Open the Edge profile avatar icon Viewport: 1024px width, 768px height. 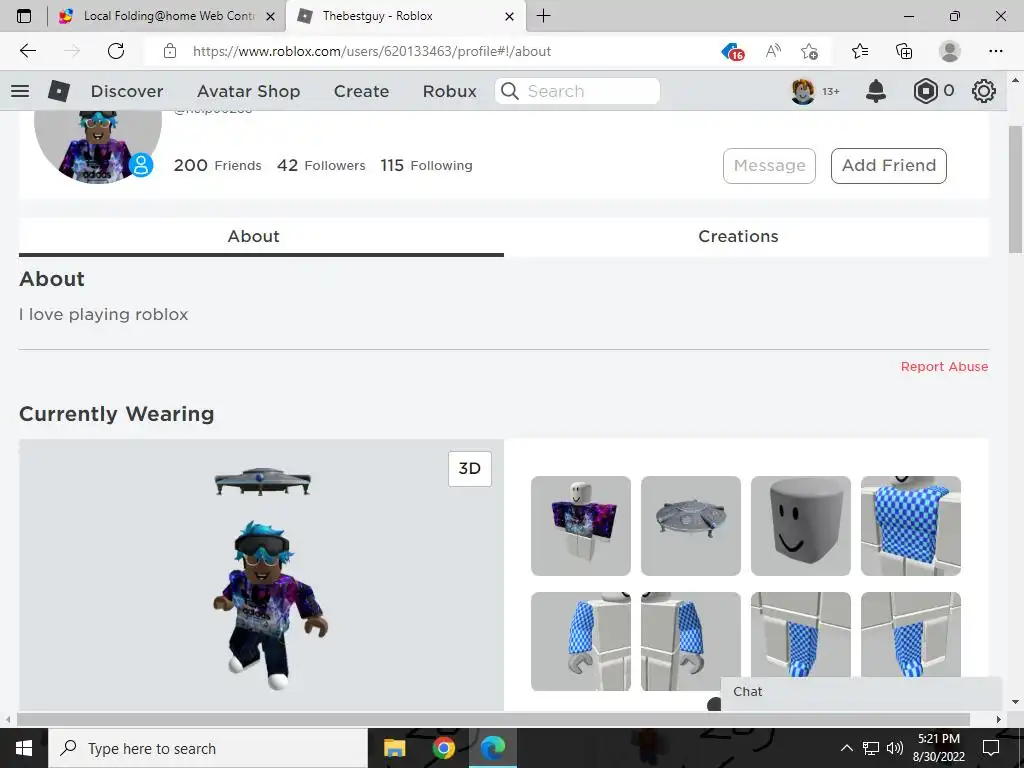tap(949, 51)
